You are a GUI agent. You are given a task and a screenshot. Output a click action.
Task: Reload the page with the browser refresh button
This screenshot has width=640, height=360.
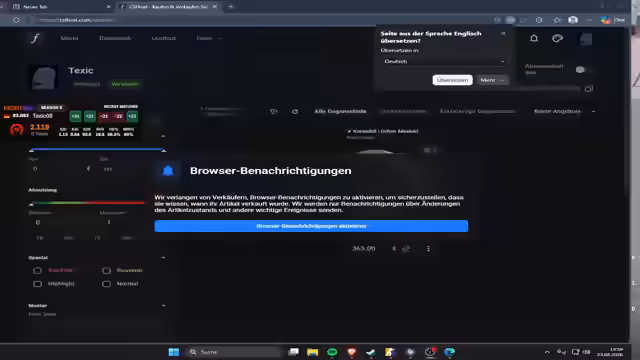tap(16, 20)
